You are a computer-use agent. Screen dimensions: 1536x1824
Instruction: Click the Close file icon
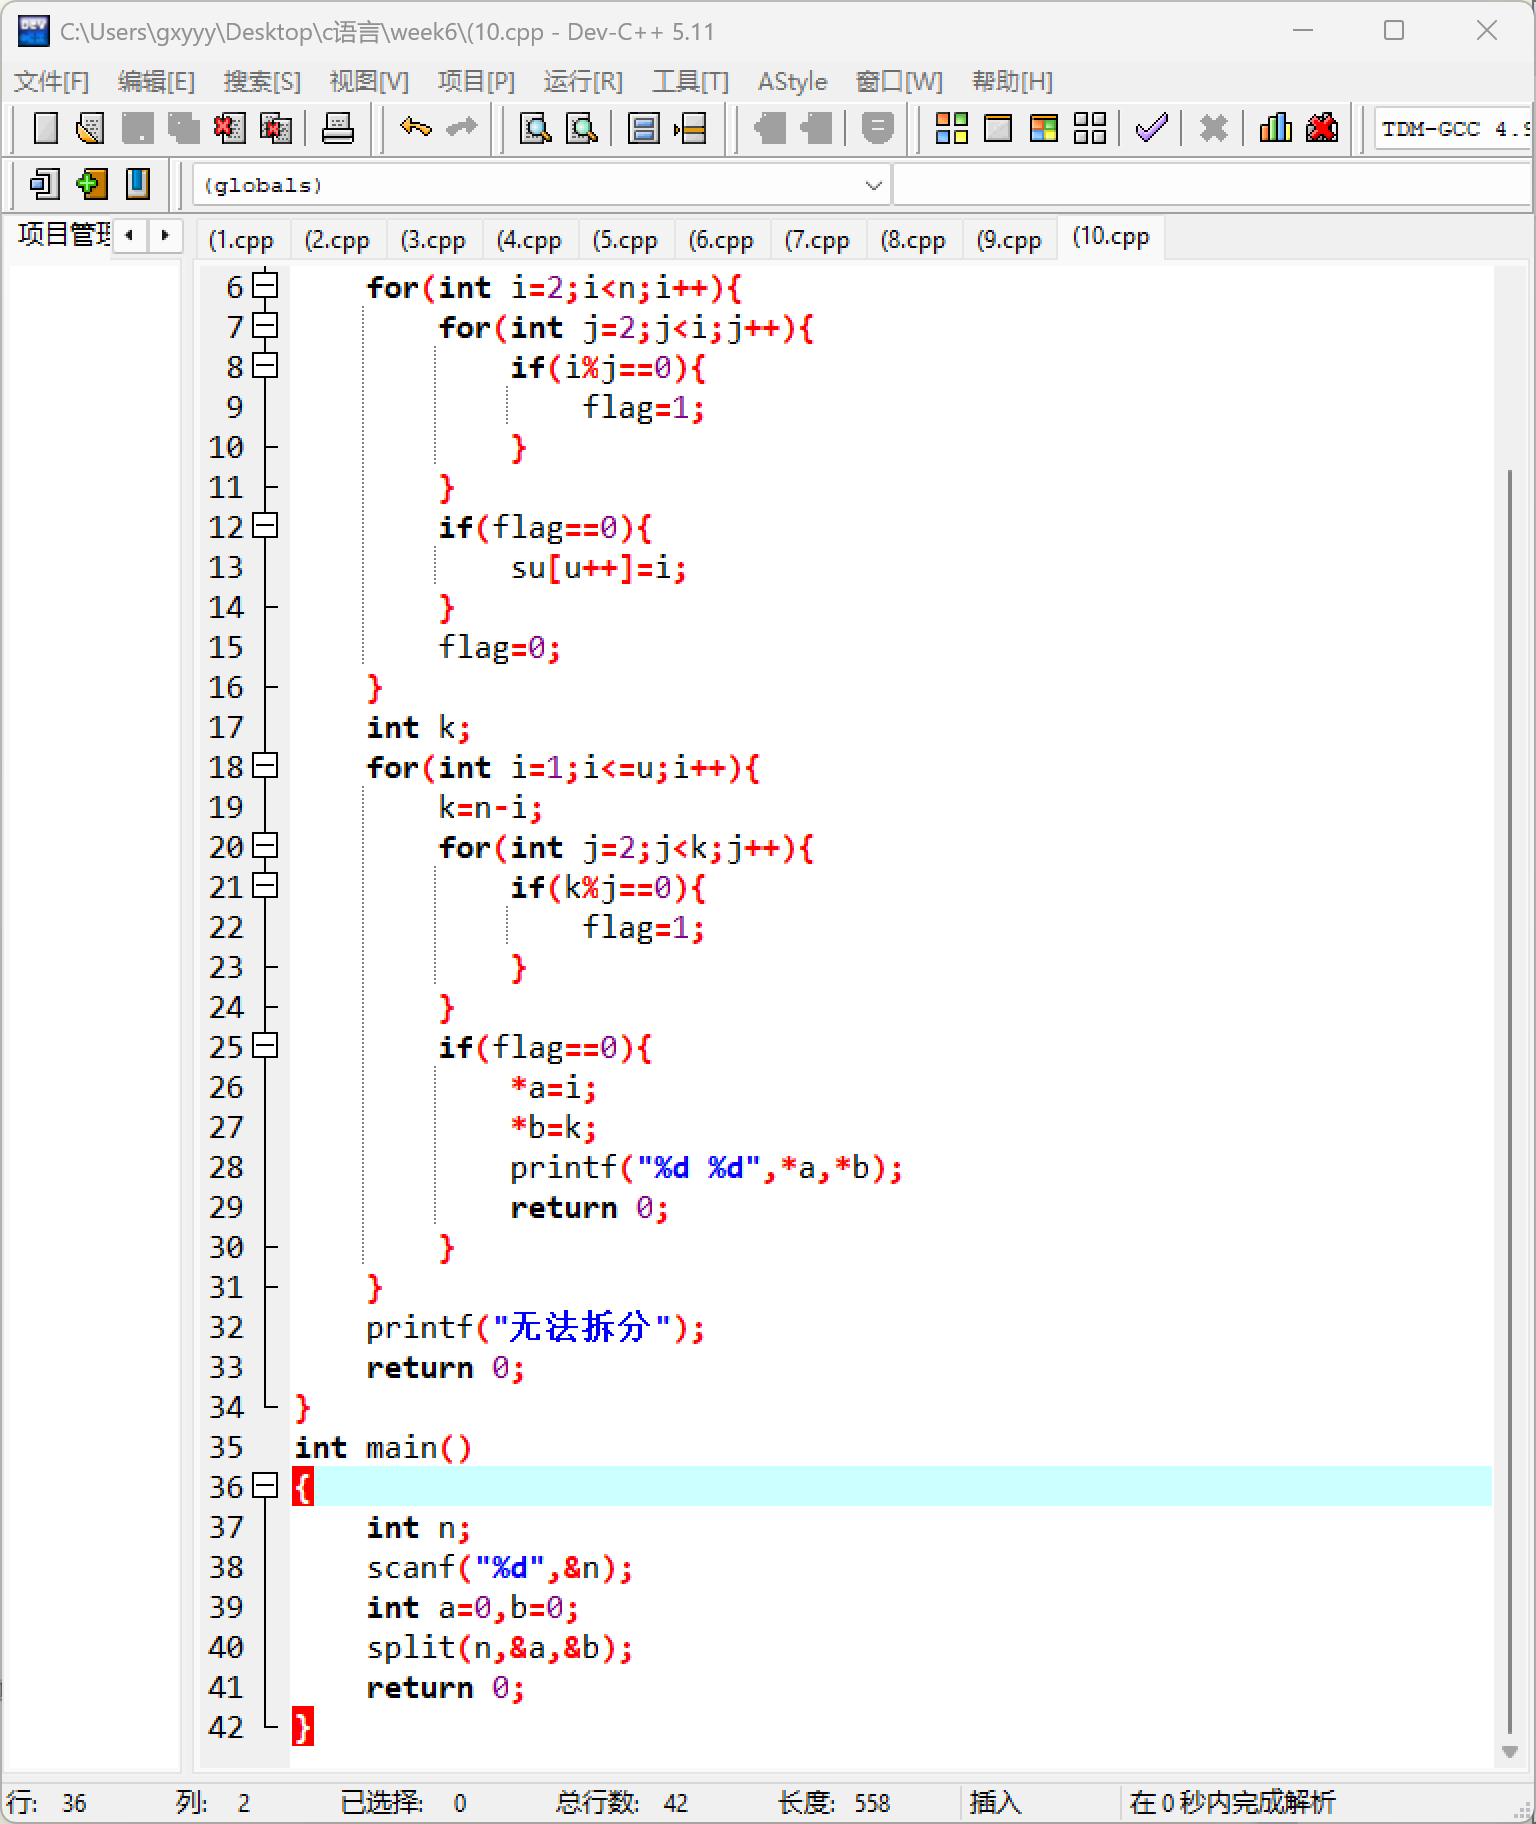(x=229, y=128)
